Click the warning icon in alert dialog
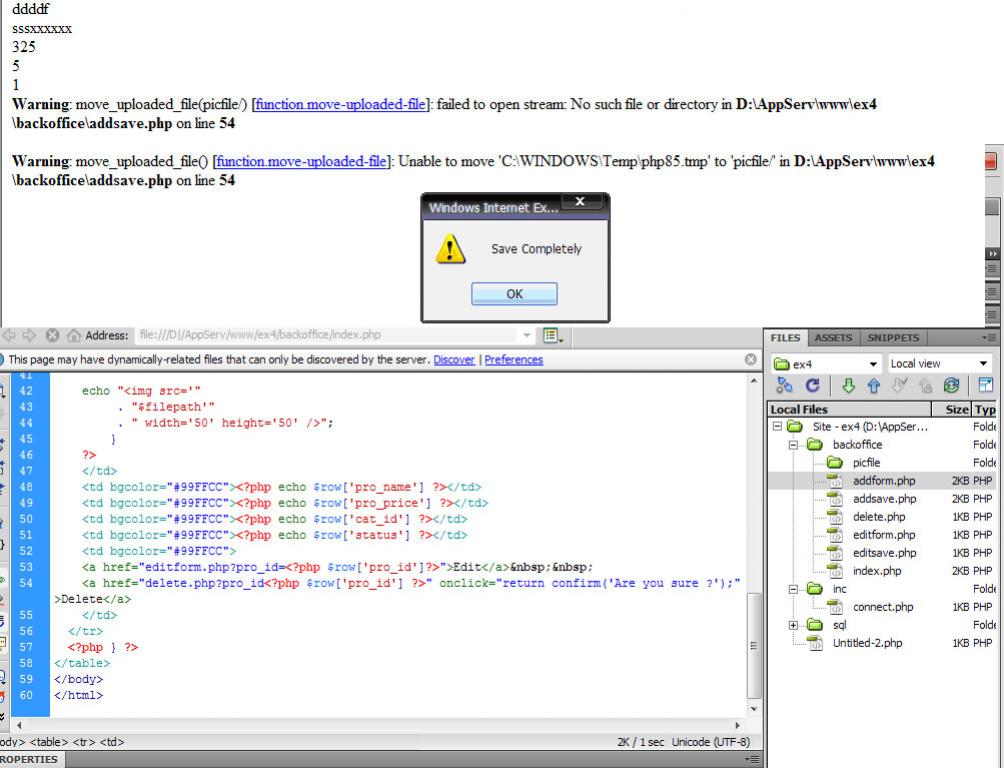The width and height of the screenshot is (1004, 768). pyautogui.click(x=451, y=249)
